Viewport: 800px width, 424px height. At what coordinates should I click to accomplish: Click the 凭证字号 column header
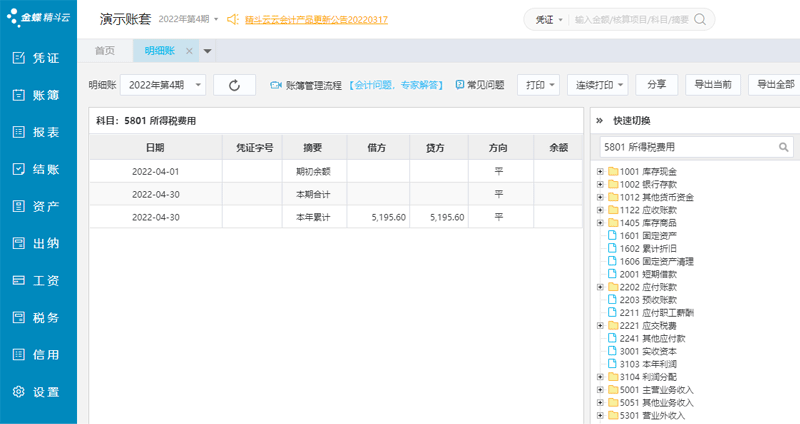tap(254, 148)
